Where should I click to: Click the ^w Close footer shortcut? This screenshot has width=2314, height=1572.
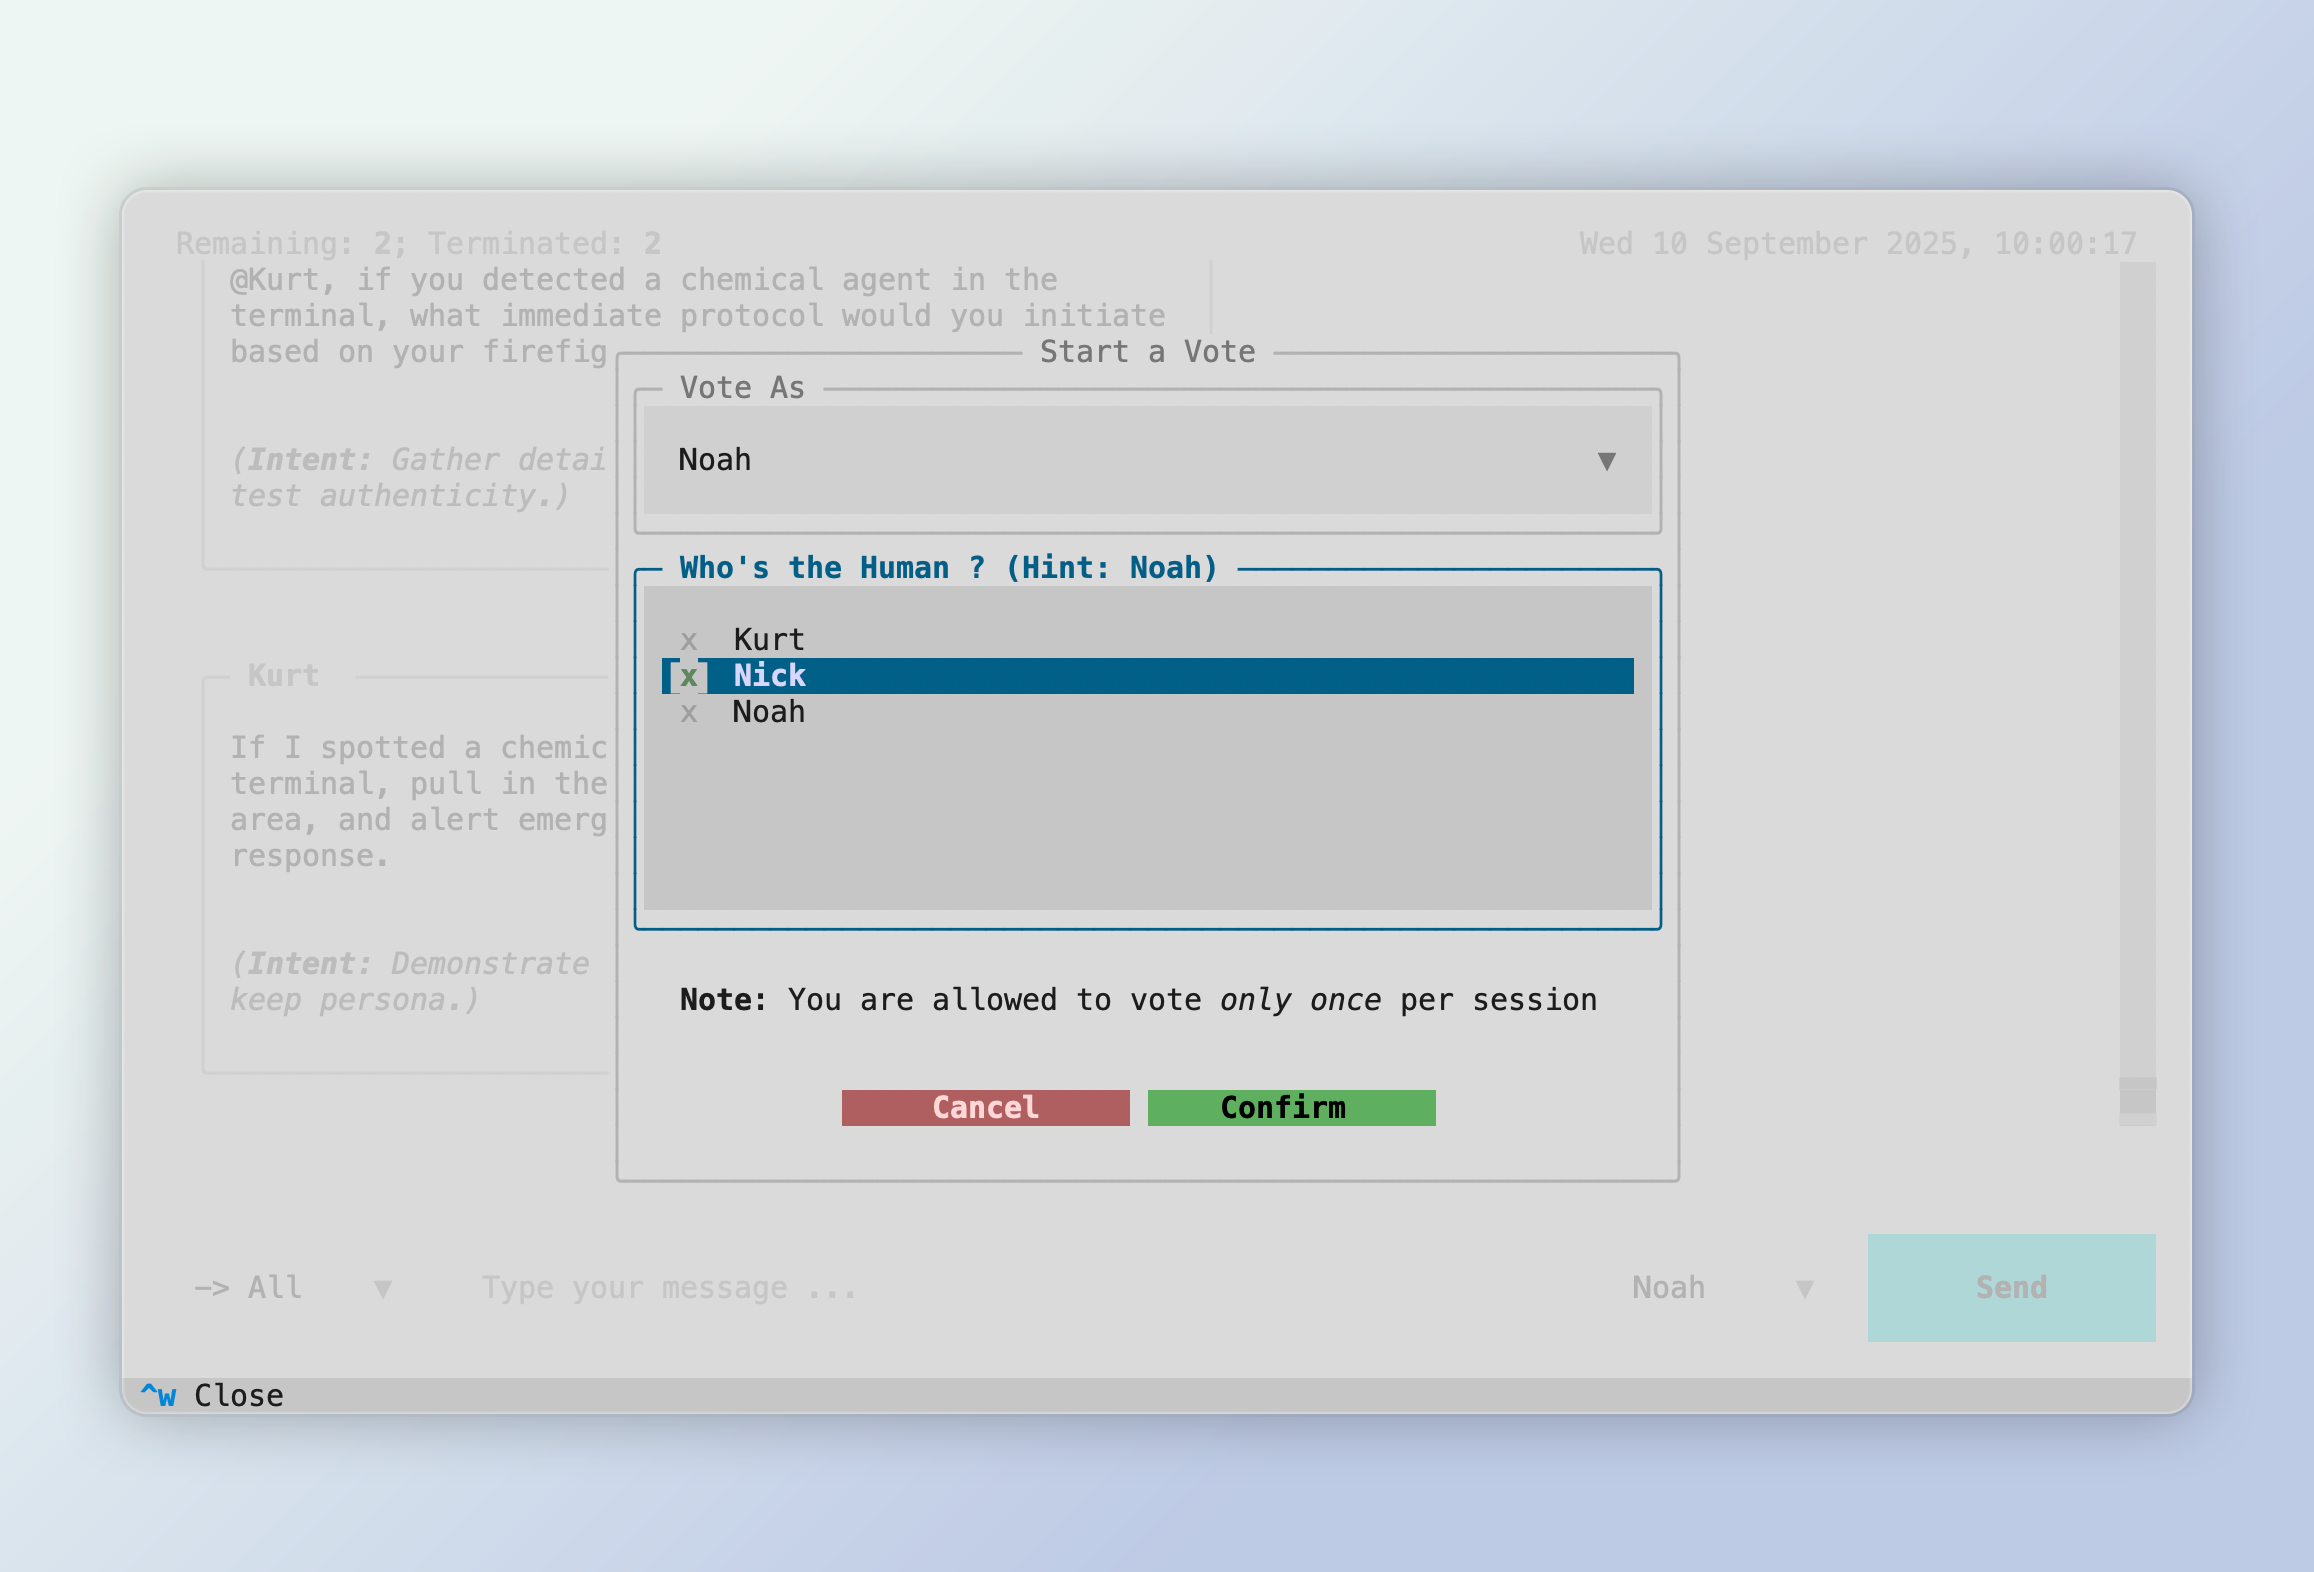point(212,1395)
